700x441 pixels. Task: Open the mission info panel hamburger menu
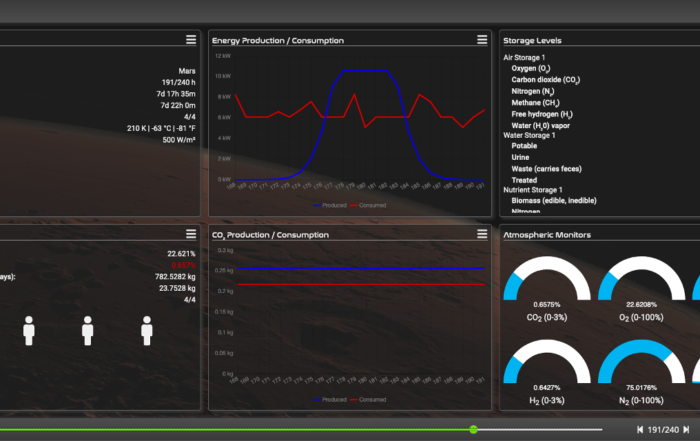click(x=190, y=40)
